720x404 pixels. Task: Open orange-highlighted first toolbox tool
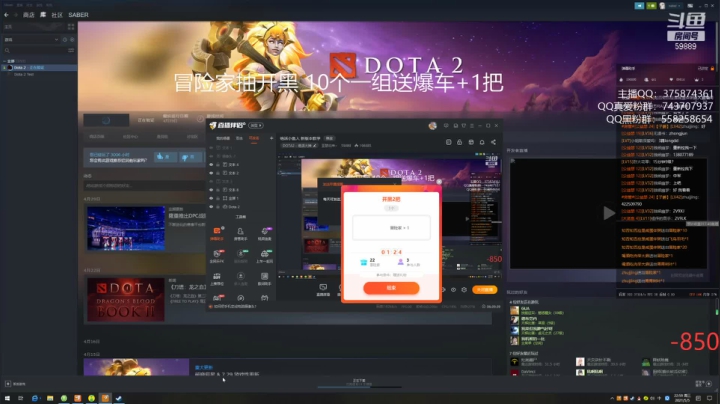click(217, 234)
